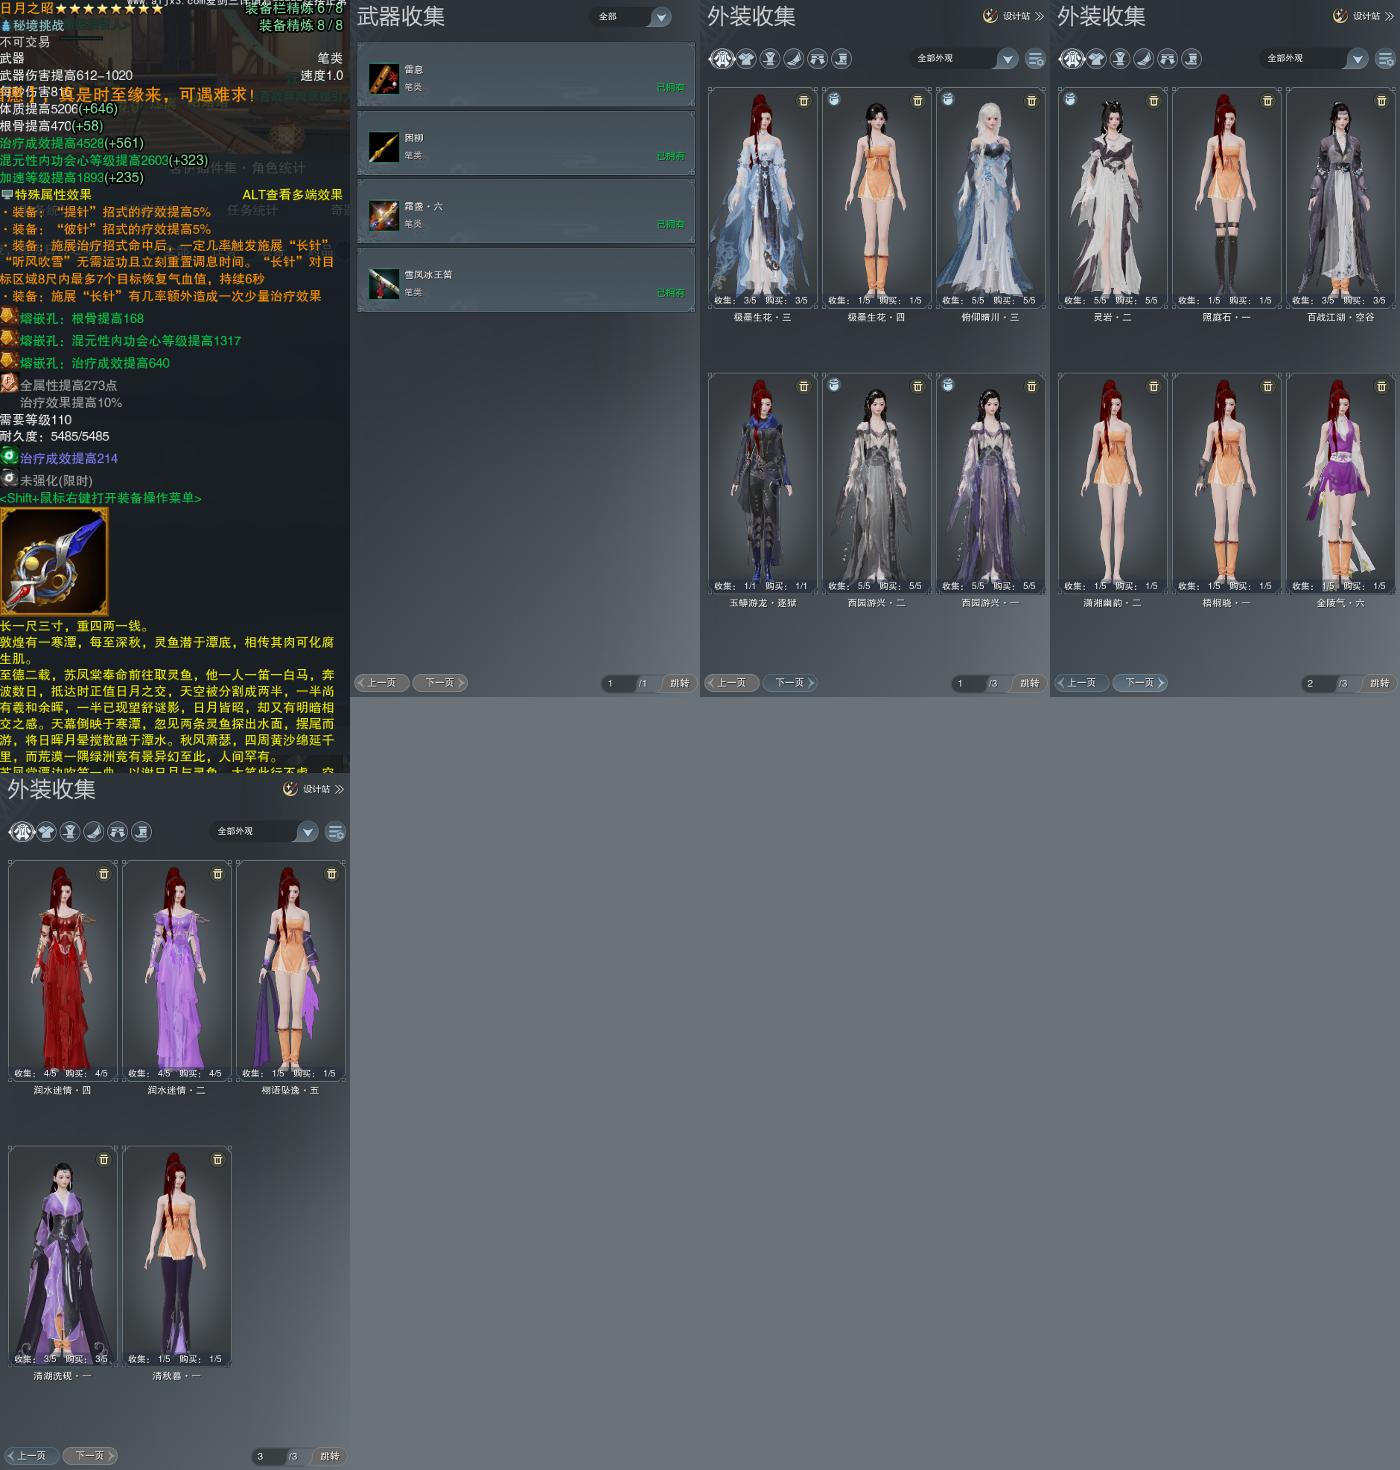This screenshot has width=1400, height=1470.
Task: Select boots category icon in page 3/3 outfit panel
Action: [x=142, y=832]
